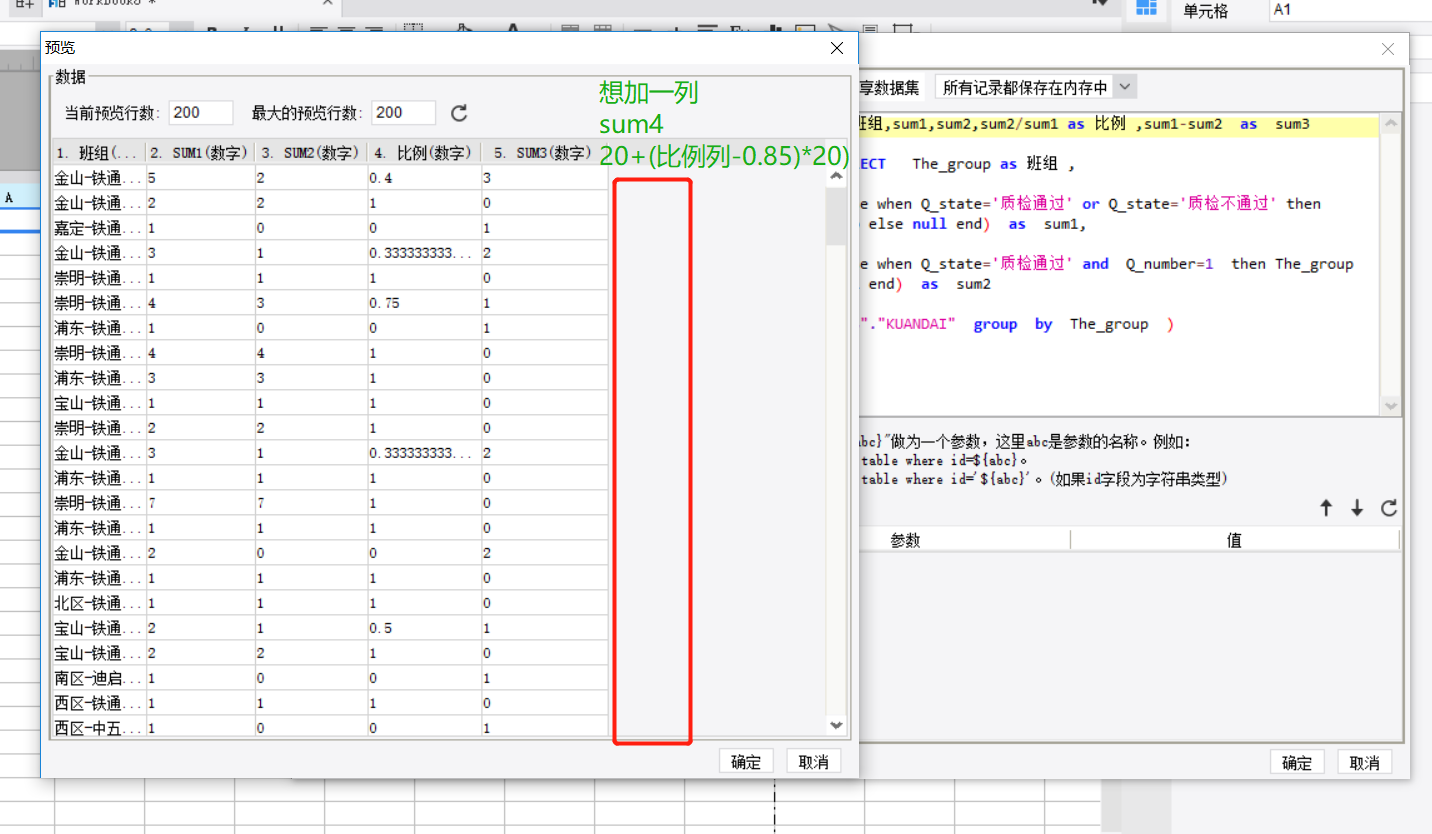The height and width of the screenshot is (834, 1432).
Task: Move the parameter down with the down arrow
Action: 1357,508
